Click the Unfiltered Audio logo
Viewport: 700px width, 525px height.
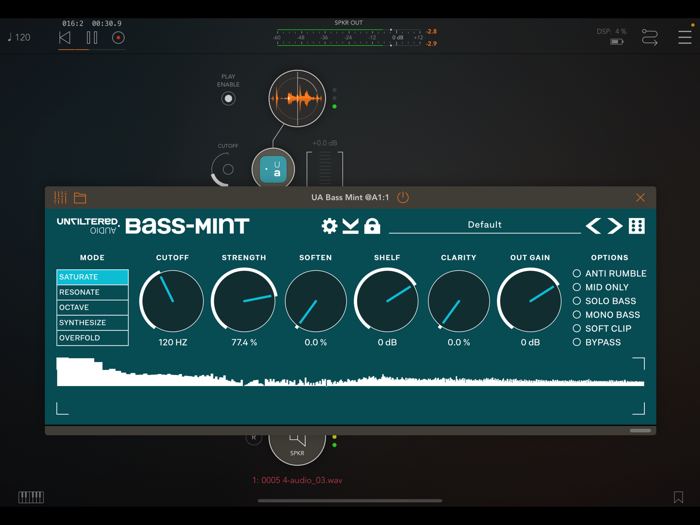coord(88,226)
